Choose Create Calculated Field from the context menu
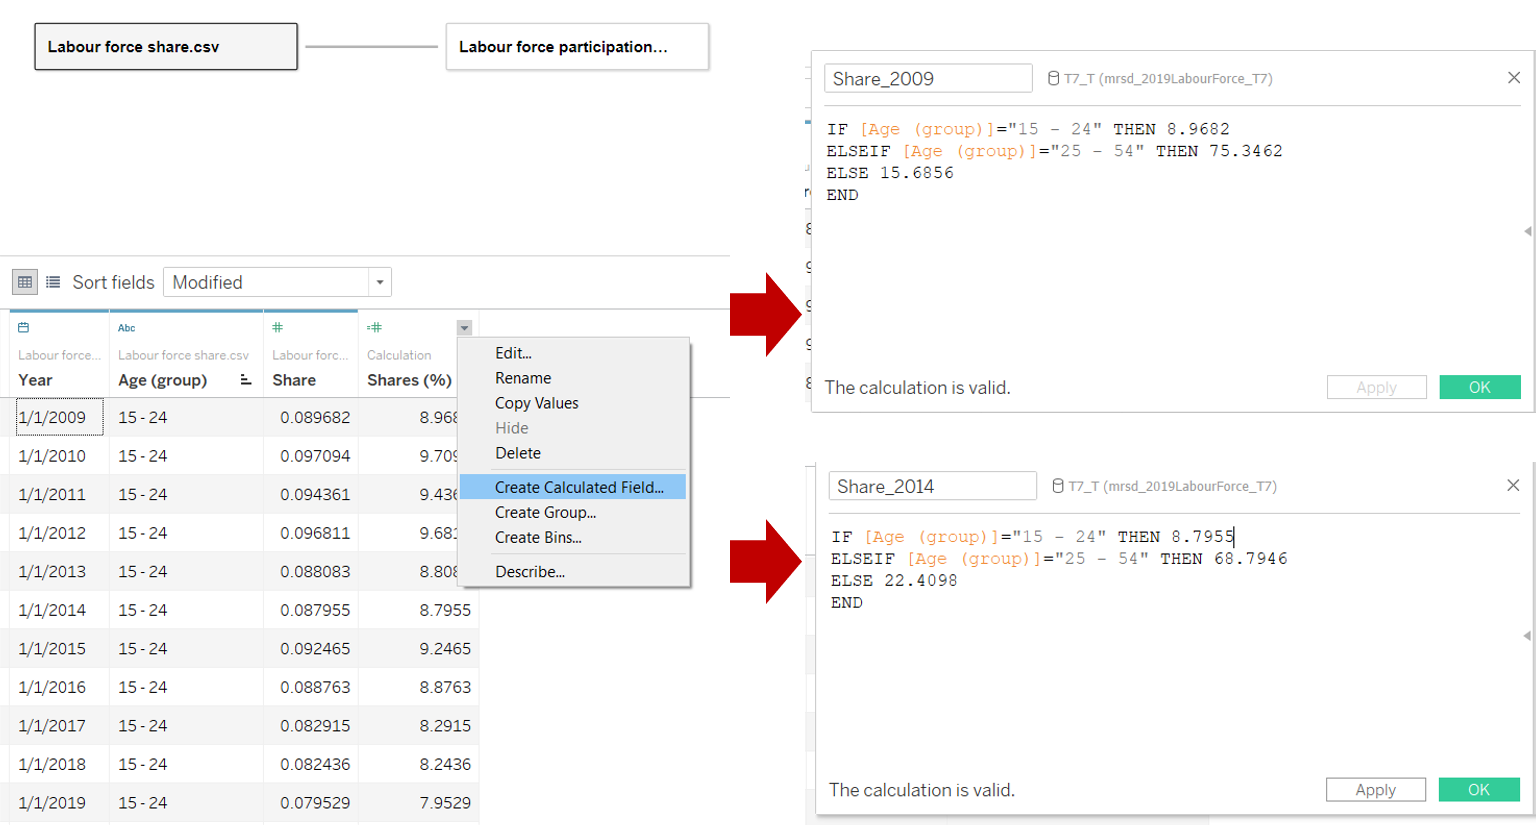The image size is (1536, 825). (x=579, y=487)
